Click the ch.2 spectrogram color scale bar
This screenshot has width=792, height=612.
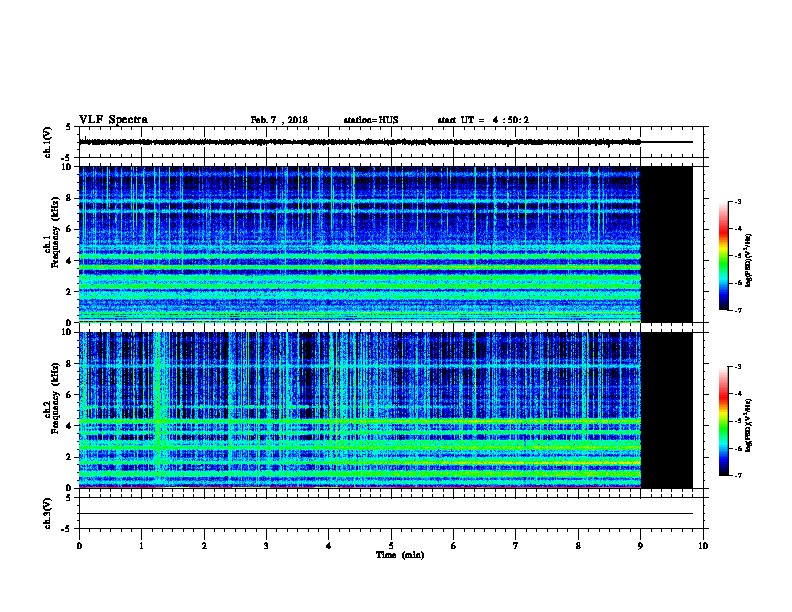[x=723, y=421]
